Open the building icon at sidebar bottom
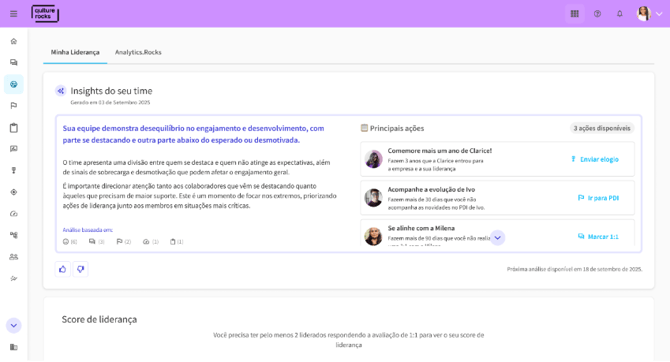 (14, 347)
